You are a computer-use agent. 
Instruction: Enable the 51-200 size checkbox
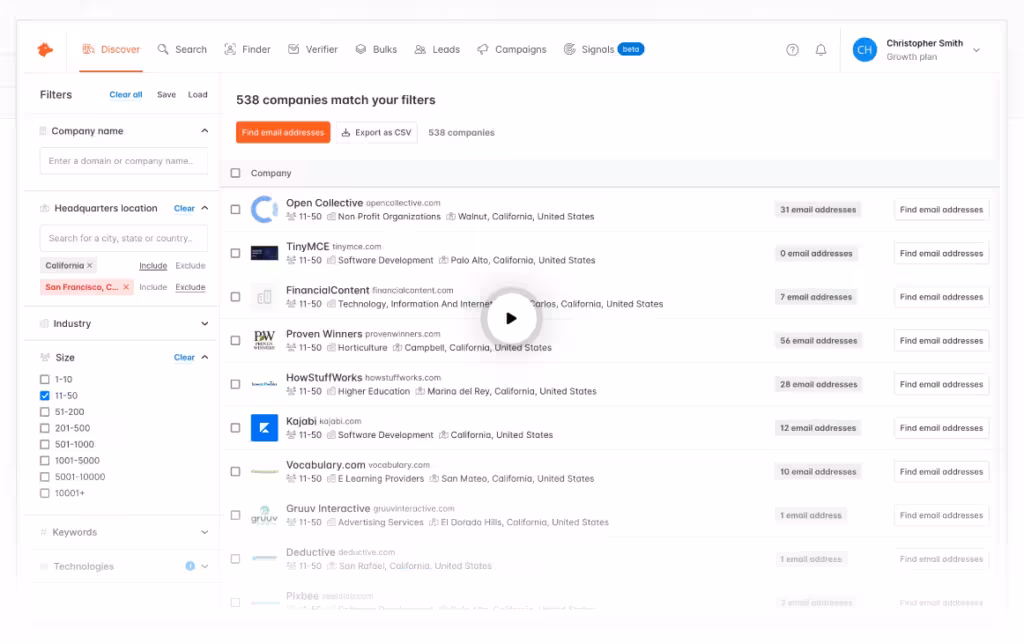44,412
